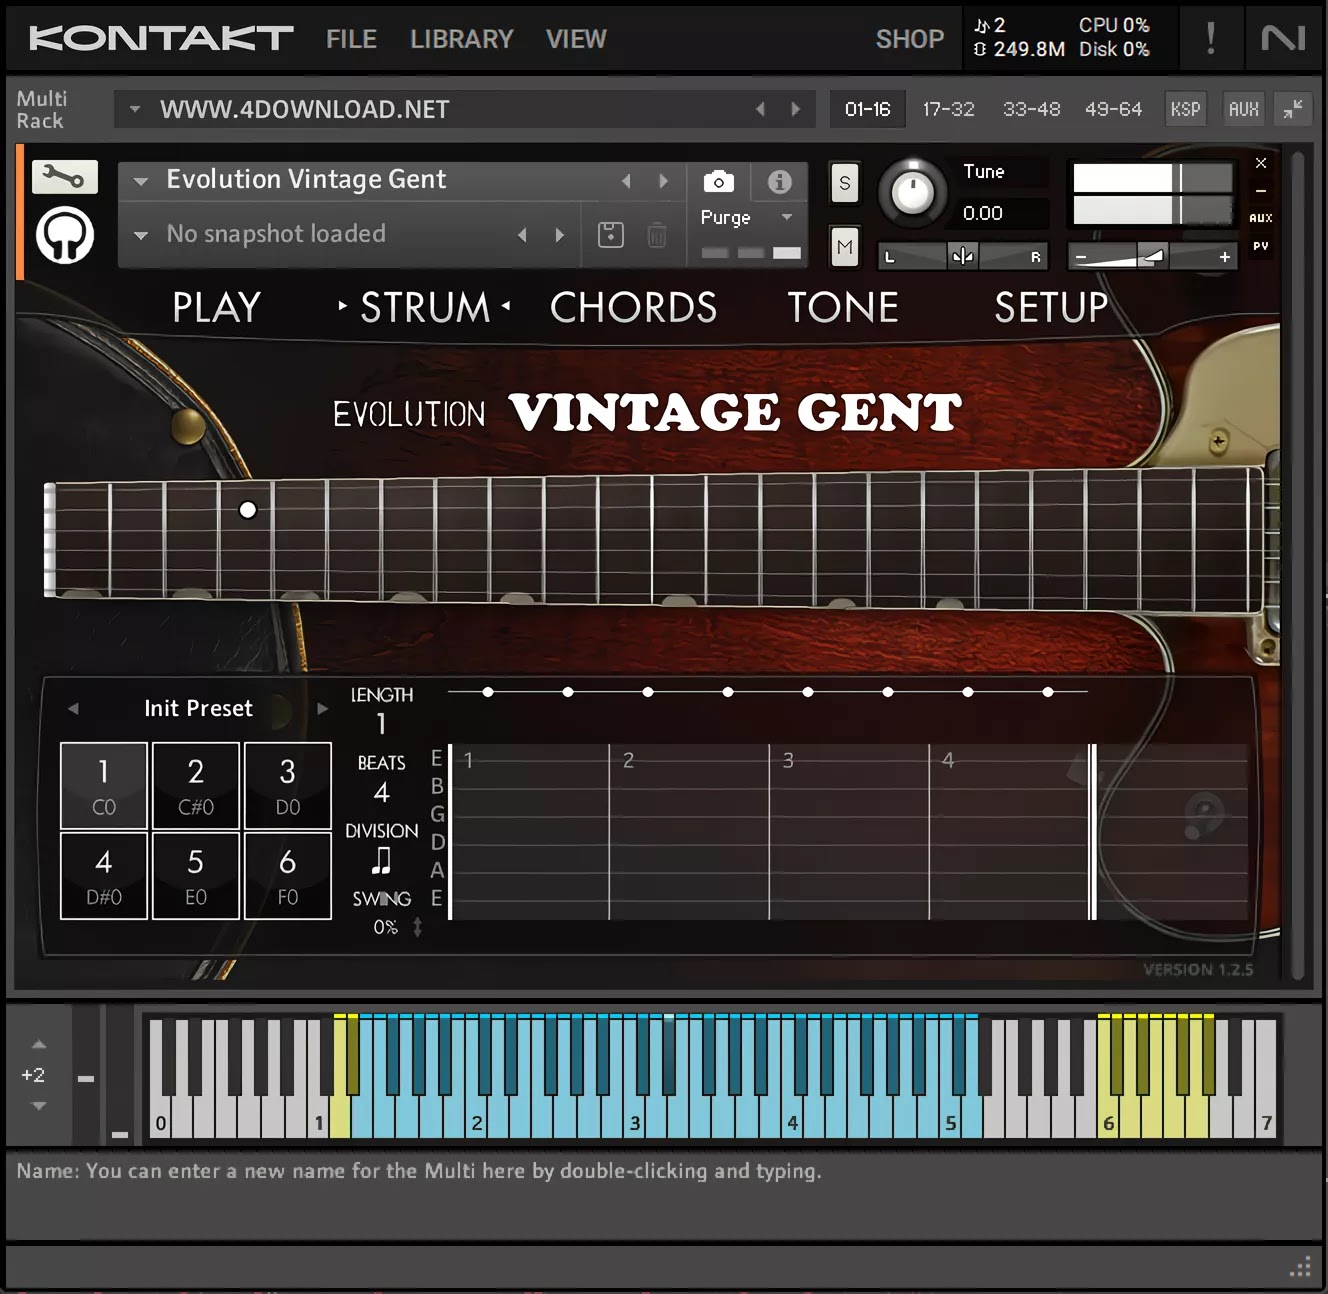Image resolution: width=1328 pixels, height=1294 pixels.
Task: Show instrument info with the i icon
Action: point(779,181)
